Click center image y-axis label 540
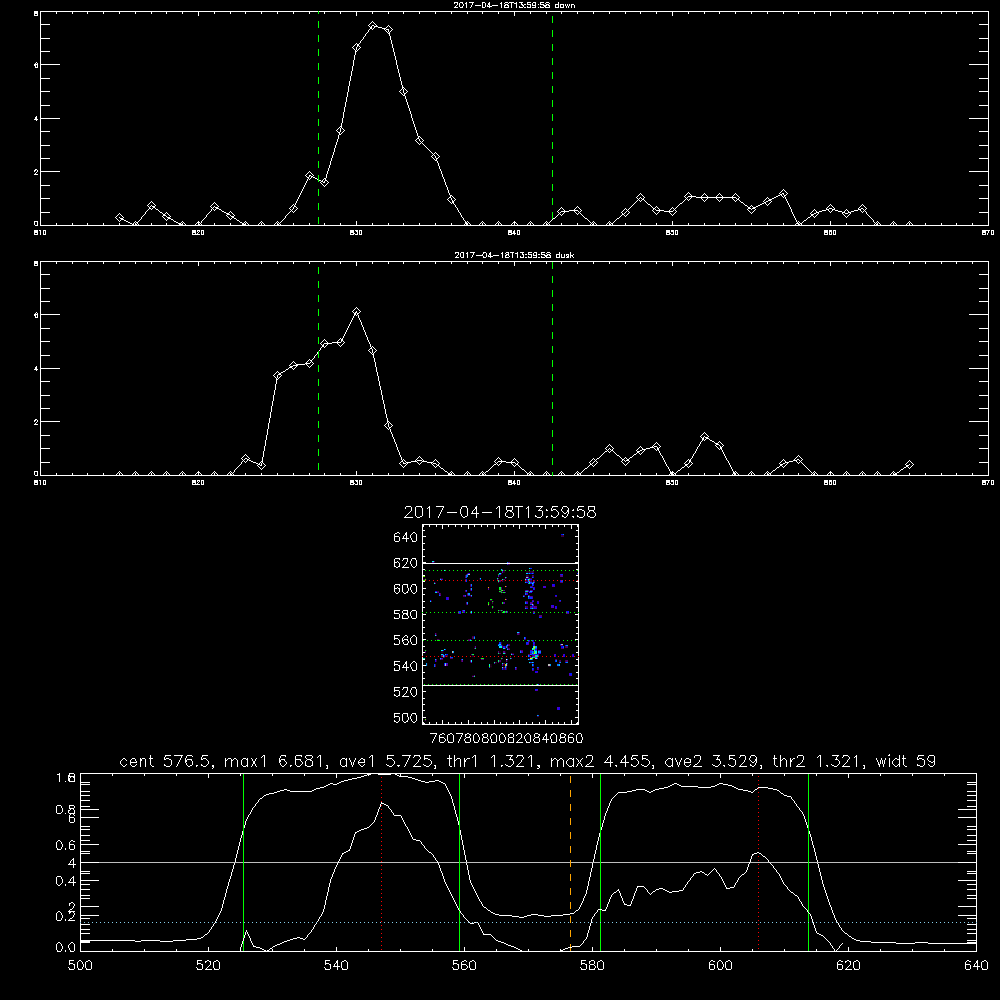This screenshot has width=1000, height=1000. (x=406, y=666)
